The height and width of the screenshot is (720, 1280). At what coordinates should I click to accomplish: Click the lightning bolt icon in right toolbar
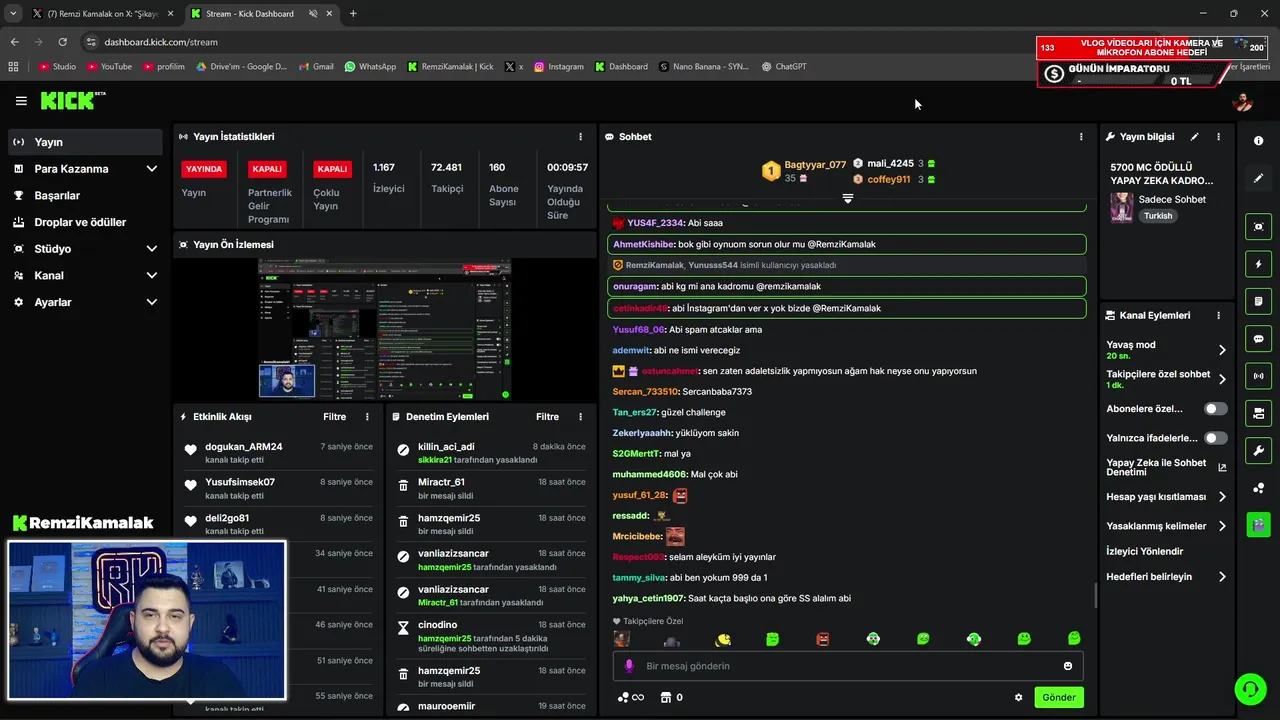(x=1258, y=264)
